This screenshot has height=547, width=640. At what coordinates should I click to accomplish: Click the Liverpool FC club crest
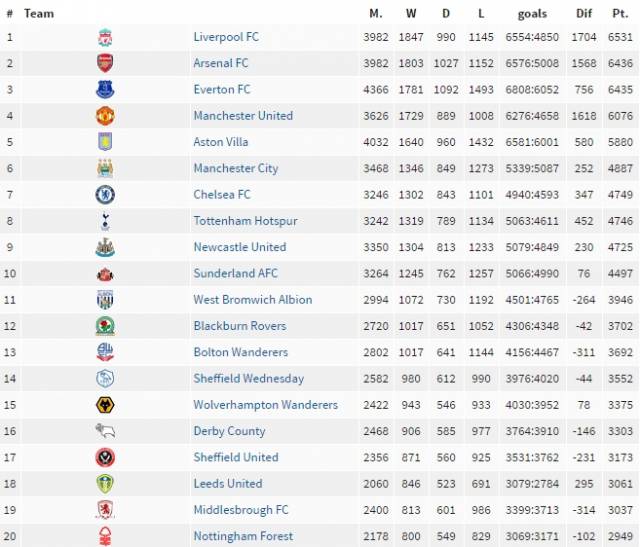[105, 37]
